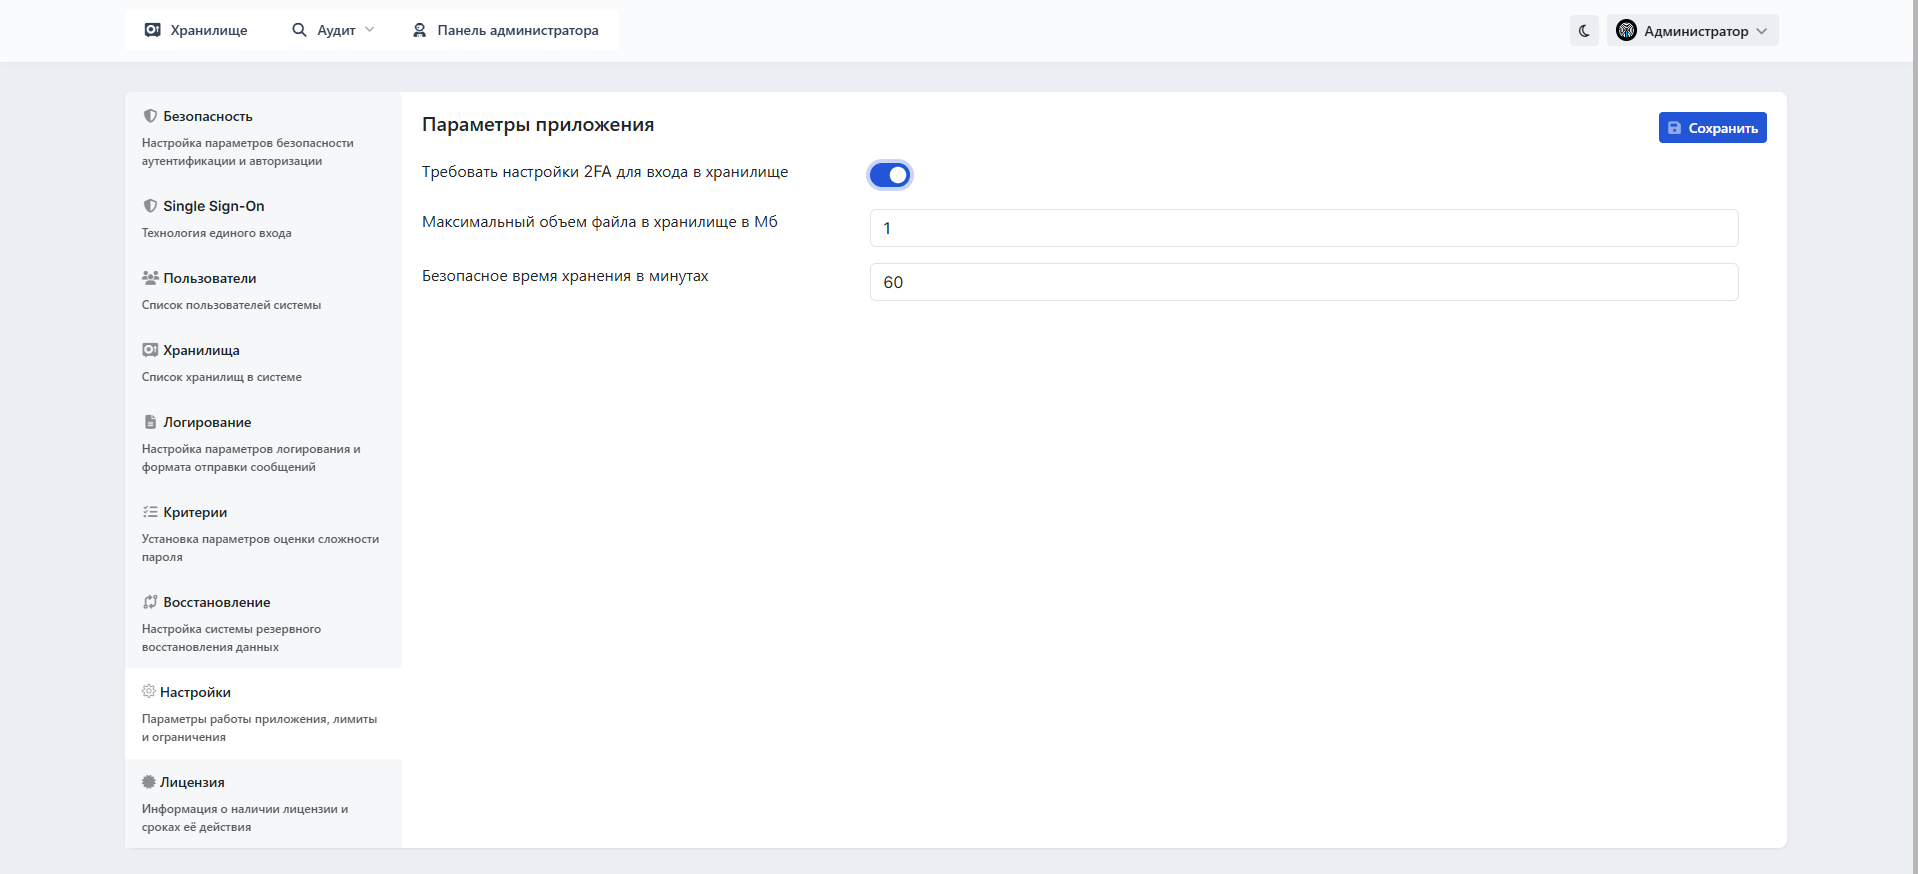Open the Хранилища list section

263,362
